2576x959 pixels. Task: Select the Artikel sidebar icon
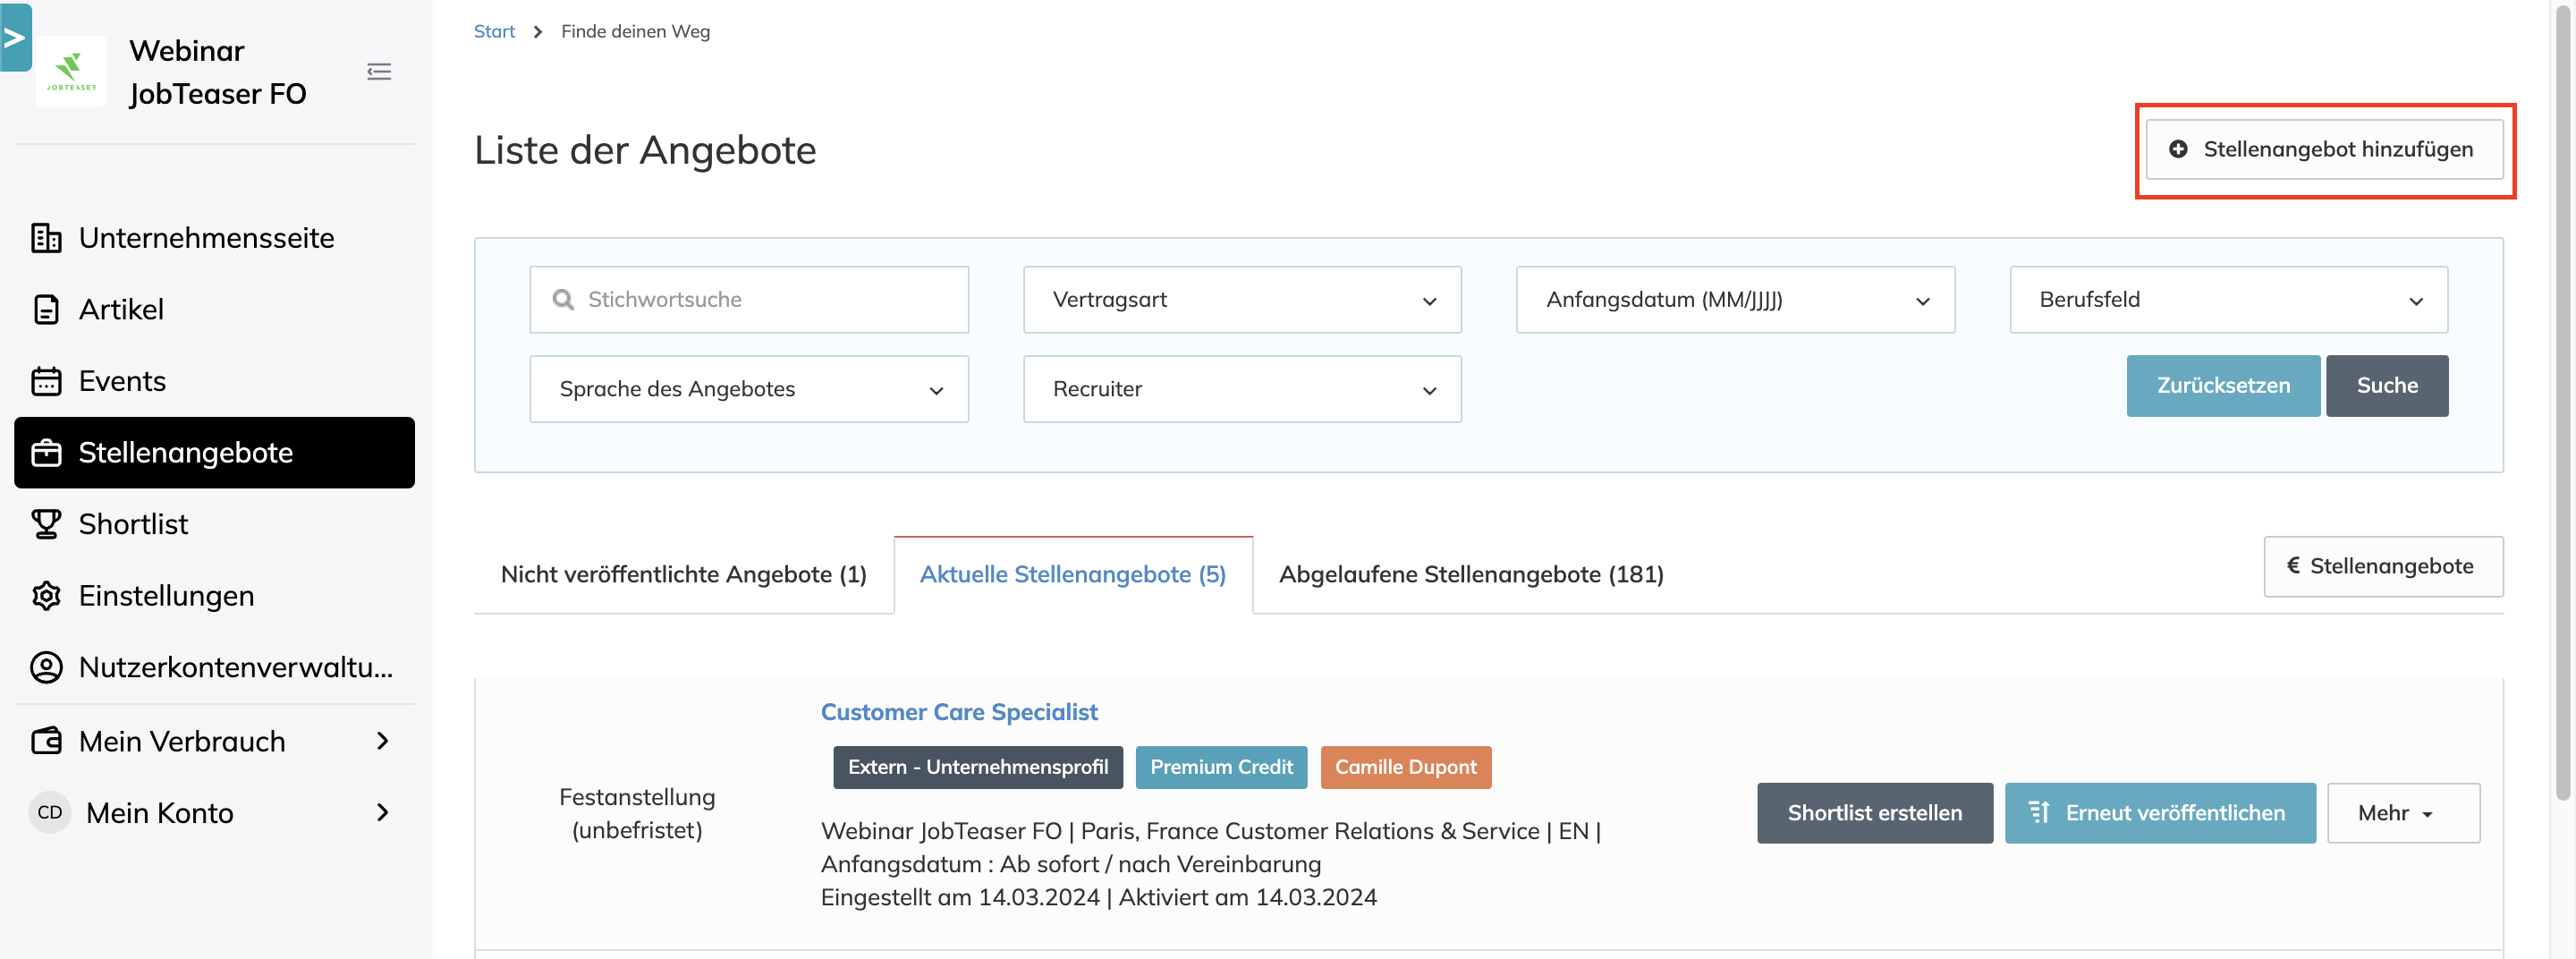pos(47,309)
